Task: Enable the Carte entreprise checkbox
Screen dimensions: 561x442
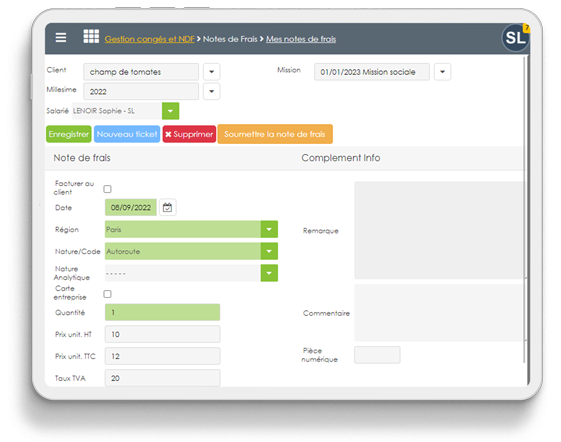Action: click(x=107, y=294)
